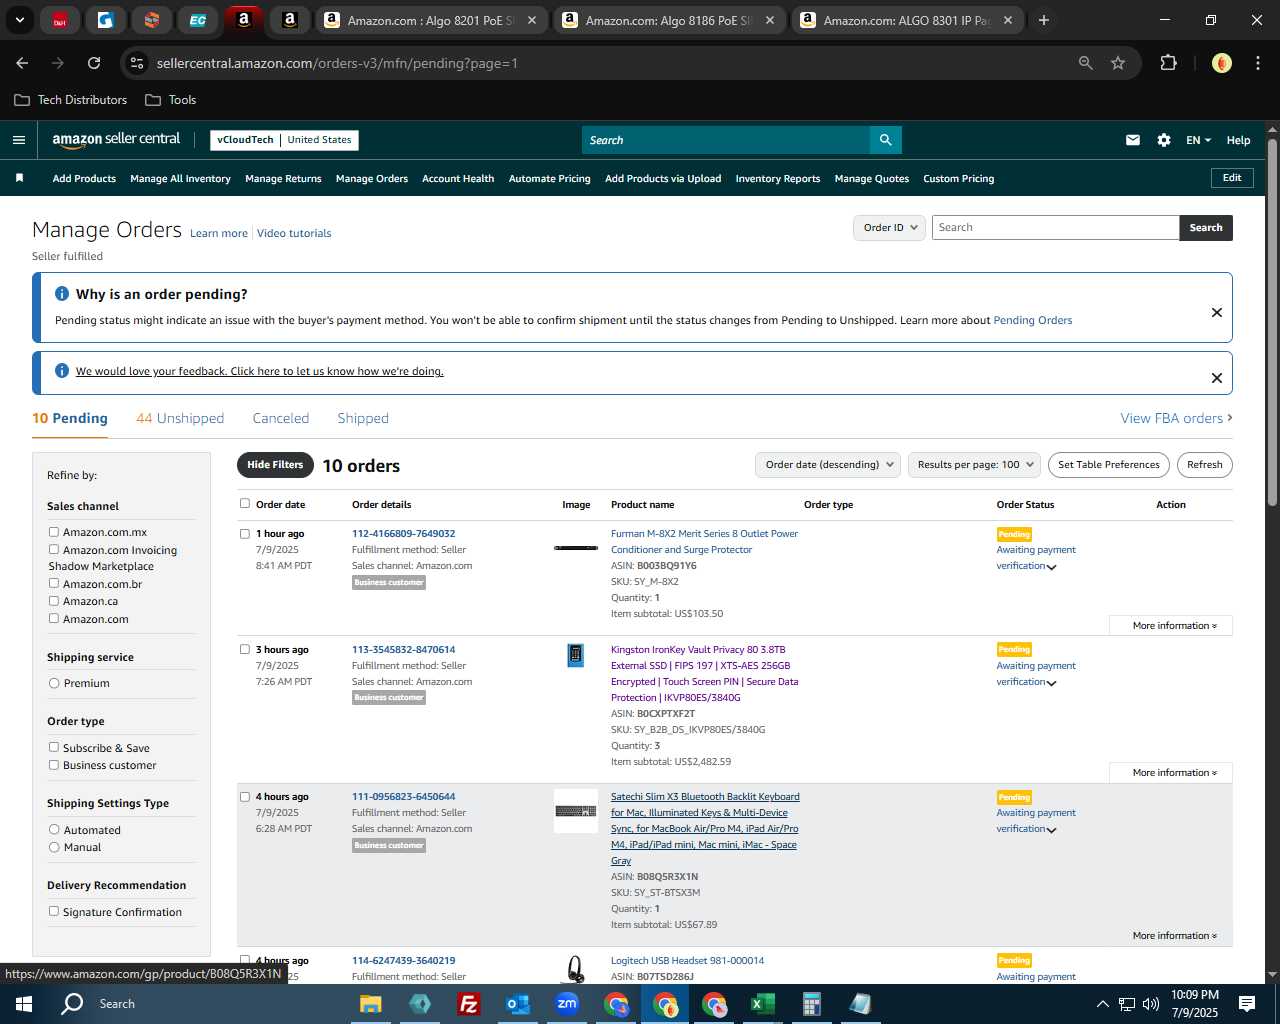Open the Chrome profile avatar

click(1222, 63)
